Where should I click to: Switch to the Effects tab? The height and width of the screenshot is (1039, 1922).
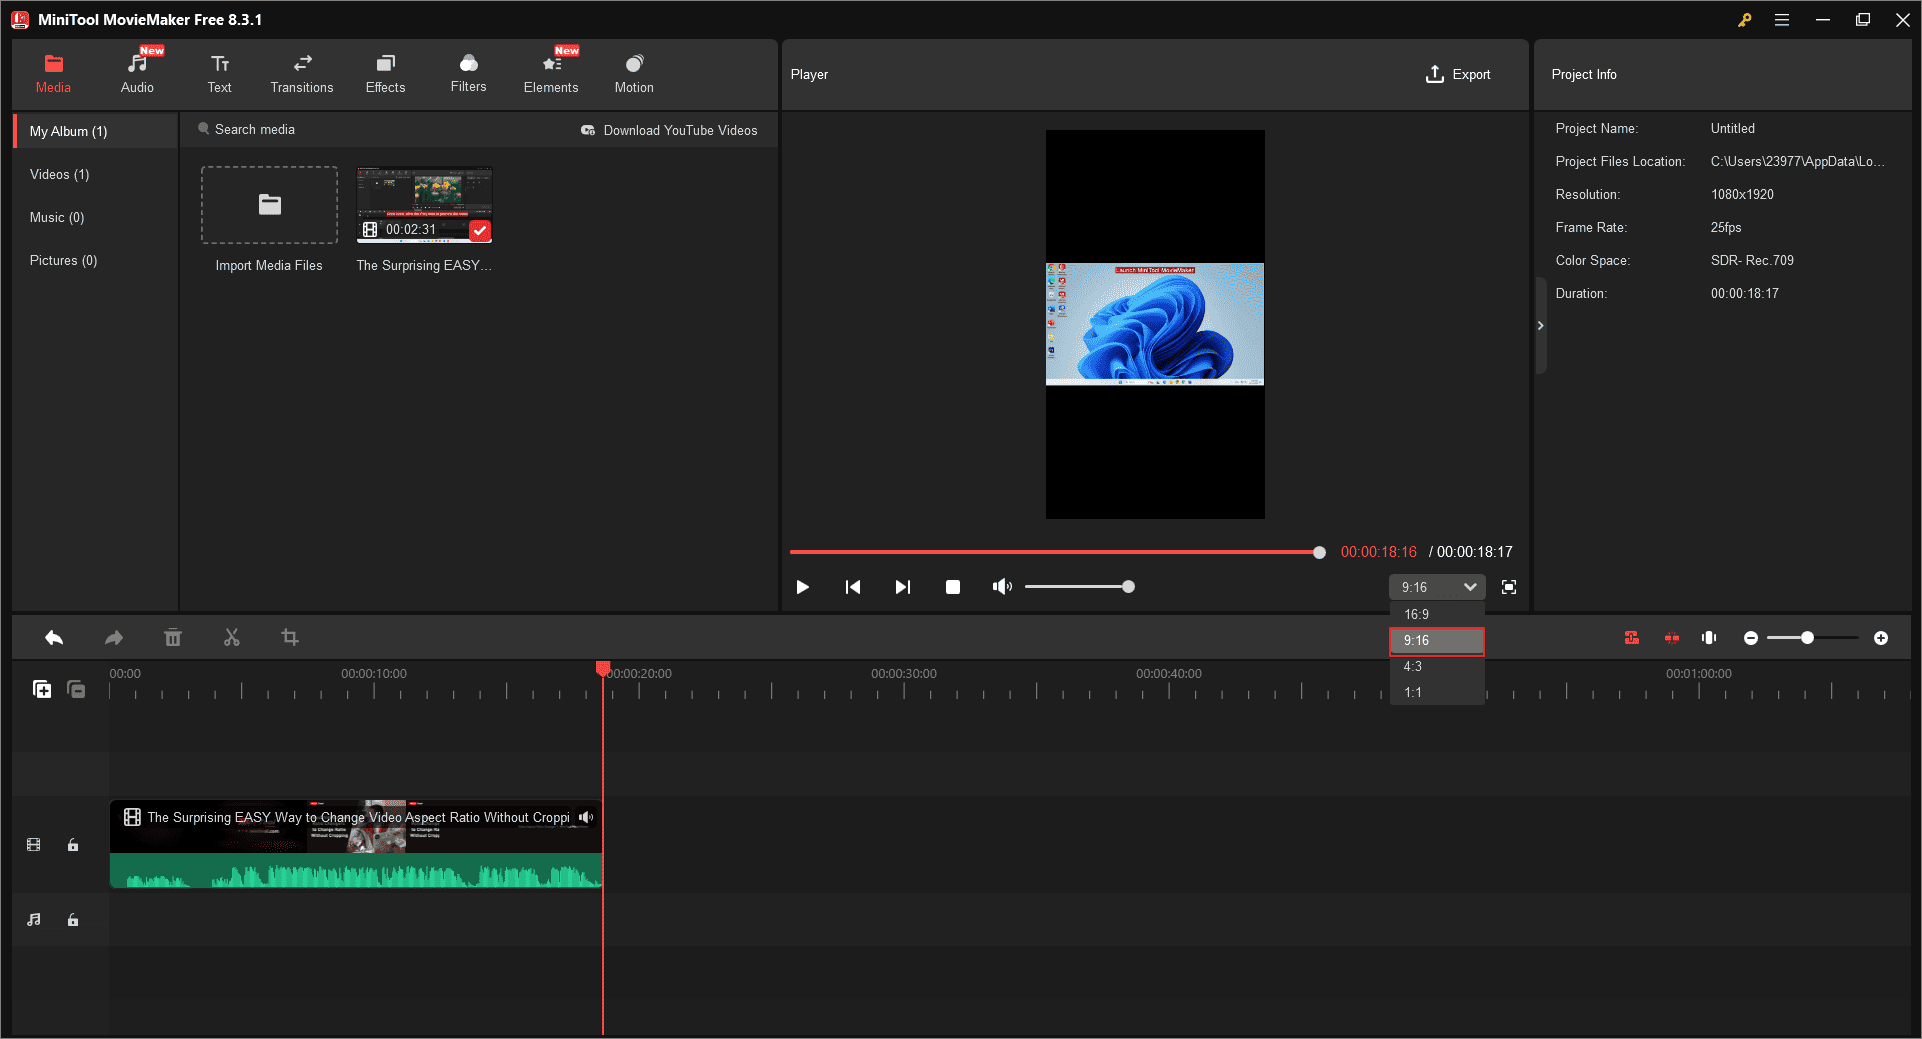click(385, 75)
